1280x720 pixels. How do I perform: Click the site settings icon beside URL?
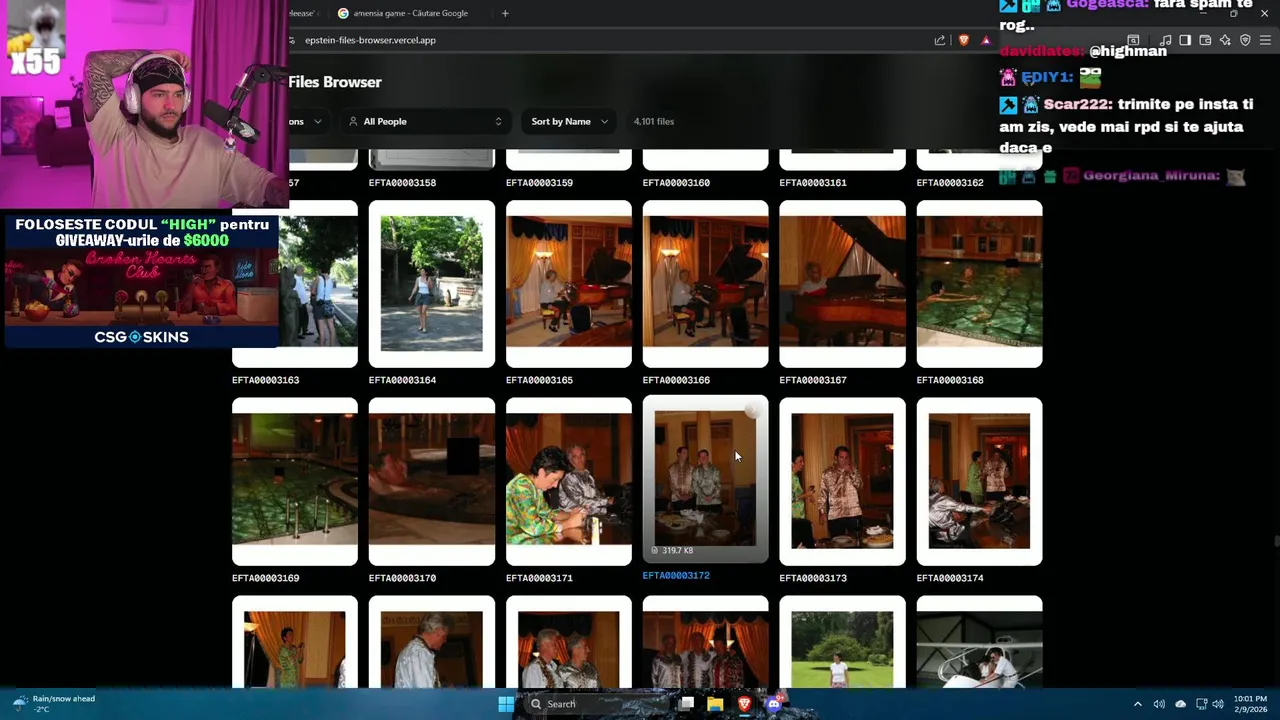[292, 40]
